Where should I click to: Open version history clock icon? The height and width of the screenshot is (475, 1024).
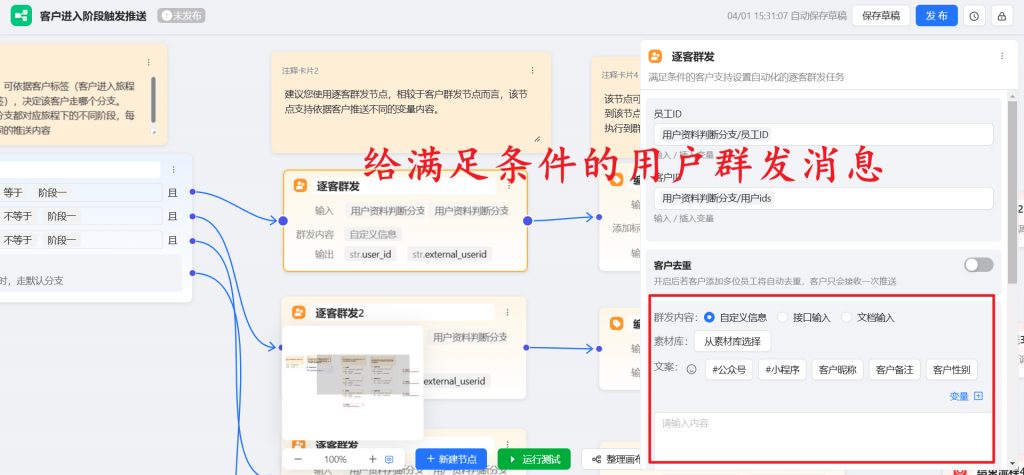974,16
